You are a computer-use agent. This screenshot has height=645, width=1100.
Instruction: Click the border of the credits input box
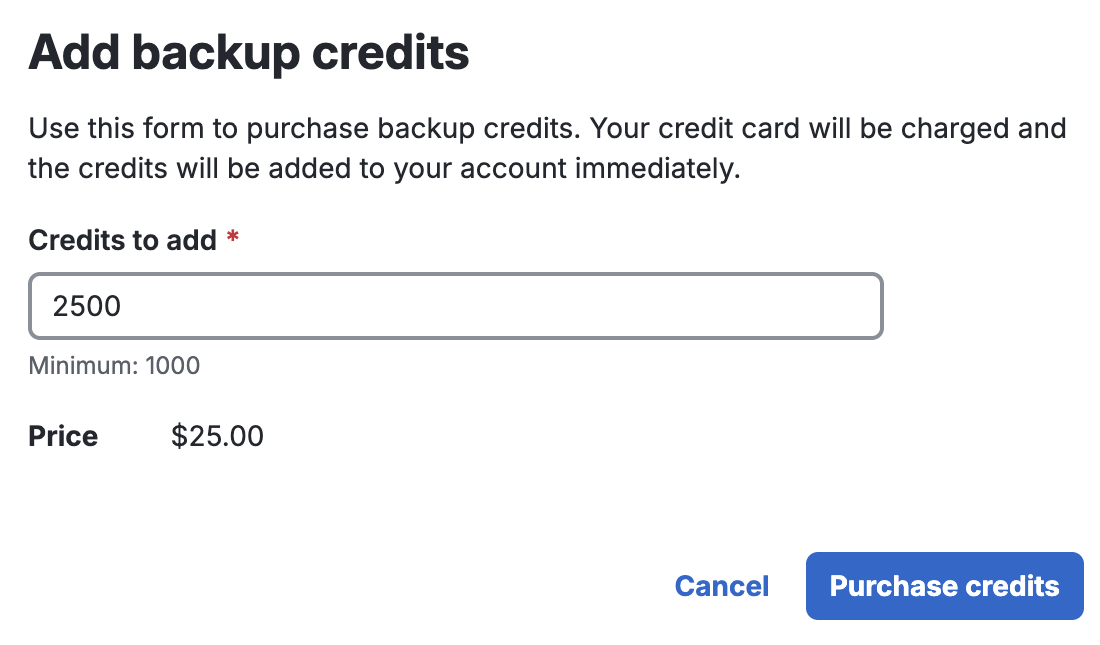coord(455,274)
